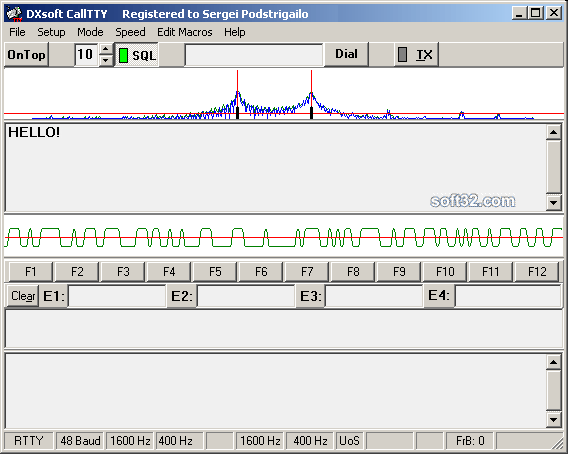Viewport: 568px width, 454px height.
Task: Click inside the E1 input field
Action: (117, 296)
